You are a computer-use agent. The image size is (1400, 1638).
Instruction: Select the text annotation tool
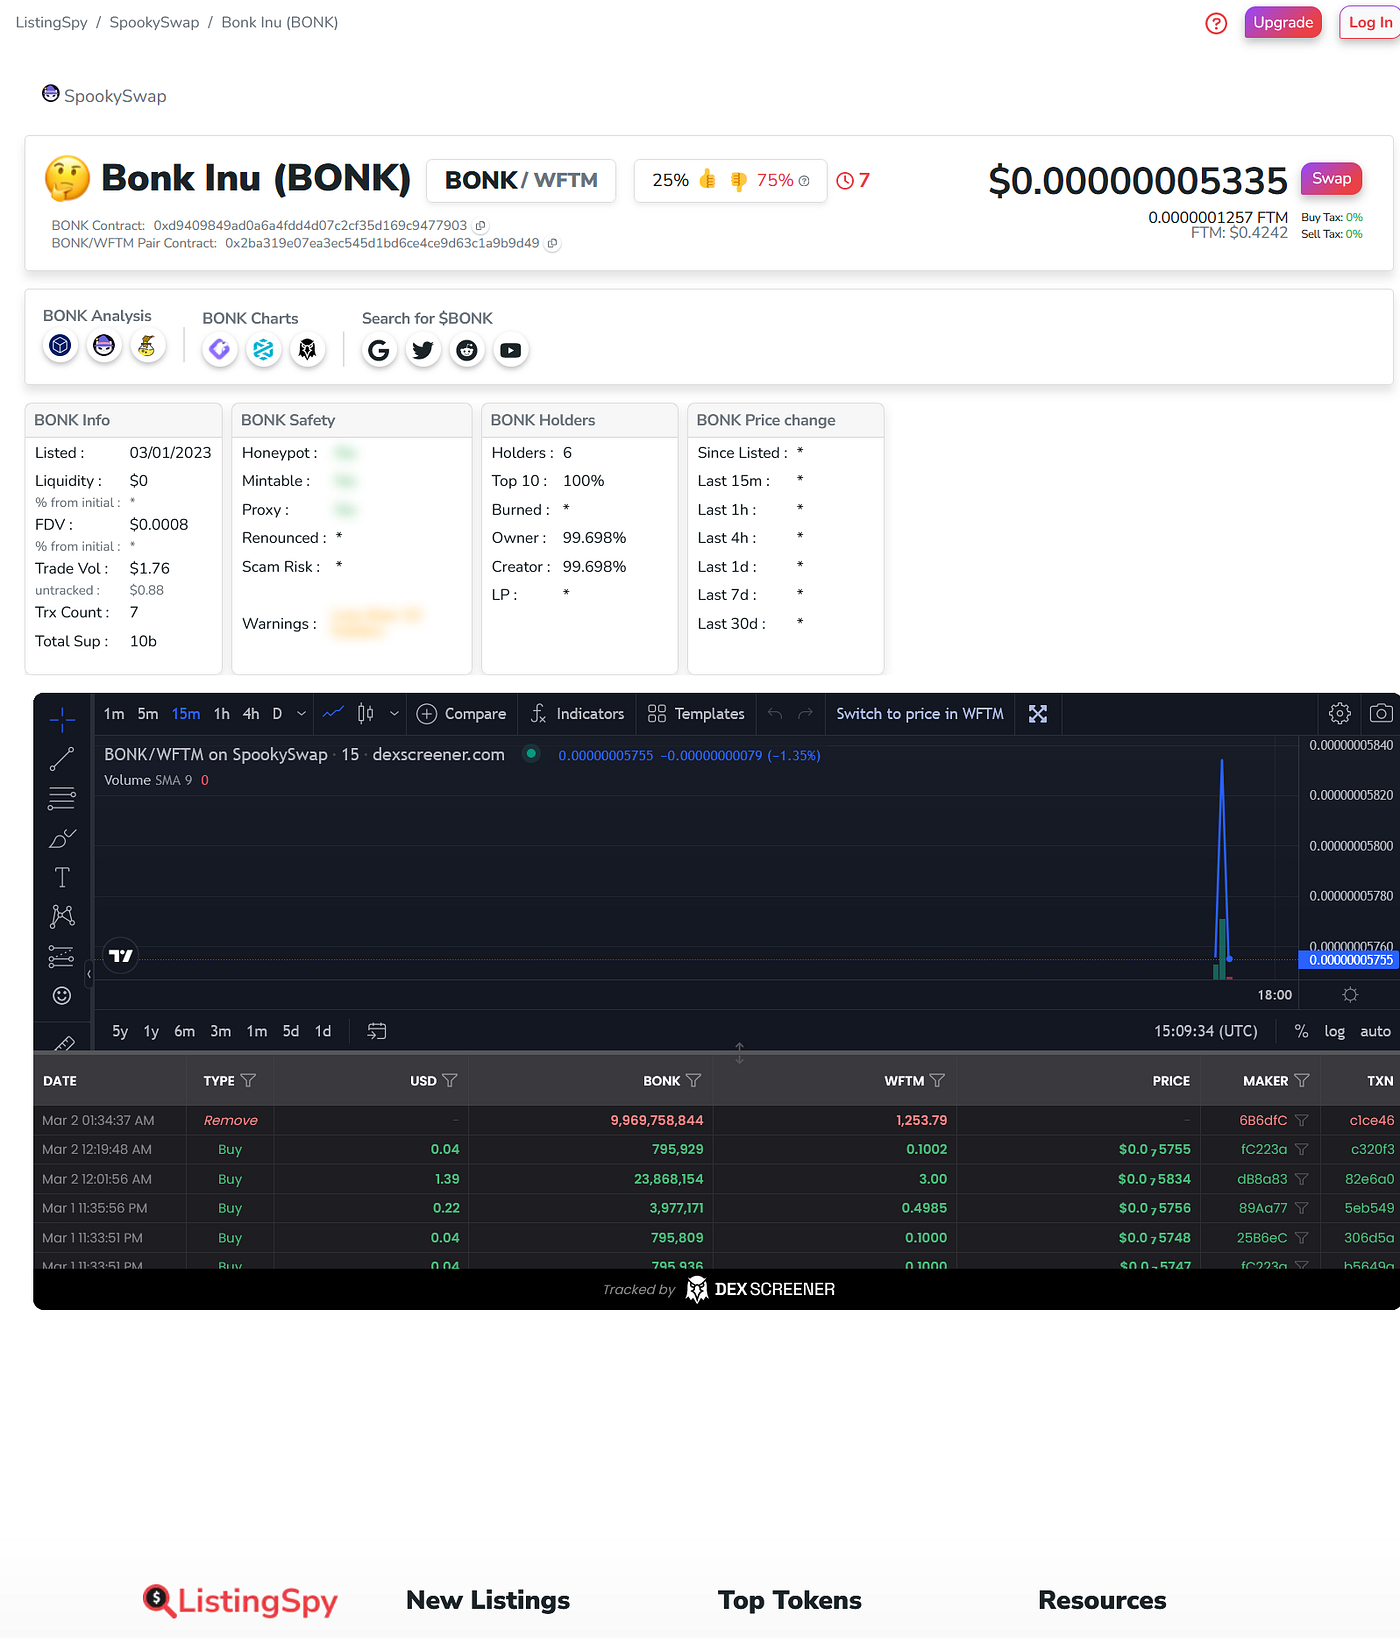pos(62,877)
